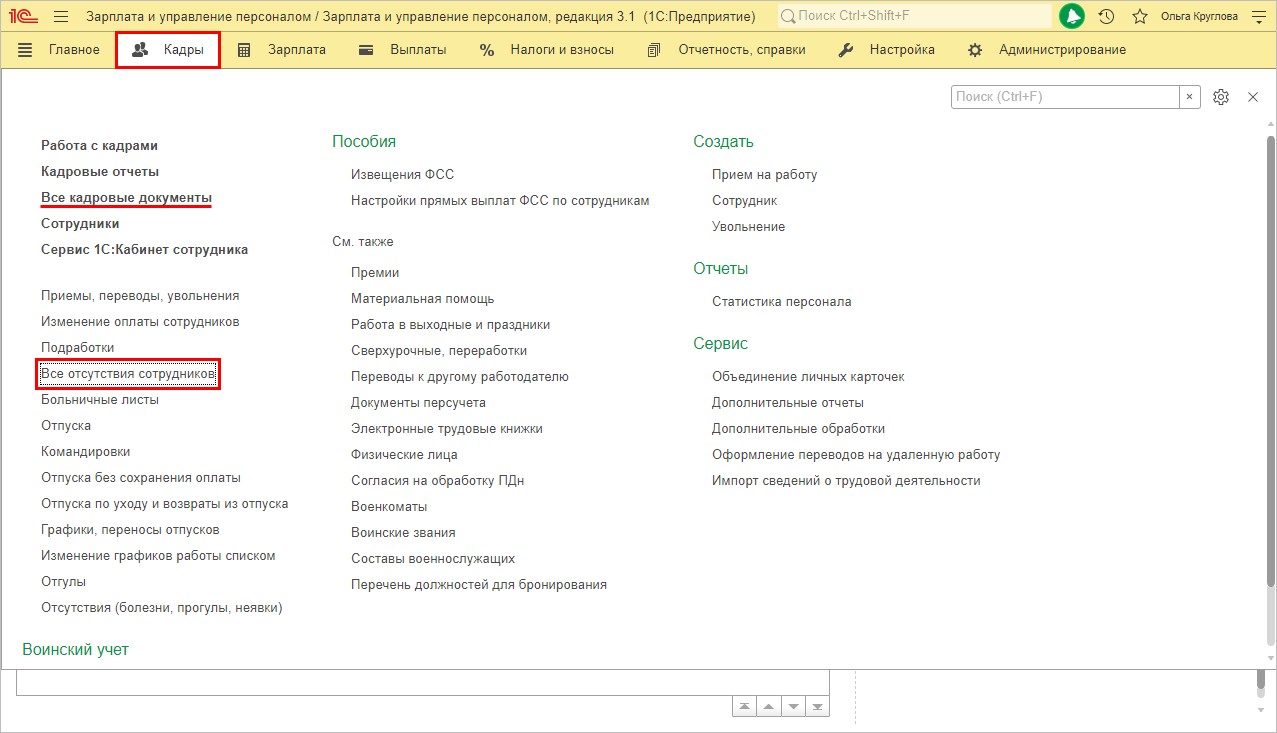Open the Отгулы link
The image size is (1277, 733).
tap(63, 582)
